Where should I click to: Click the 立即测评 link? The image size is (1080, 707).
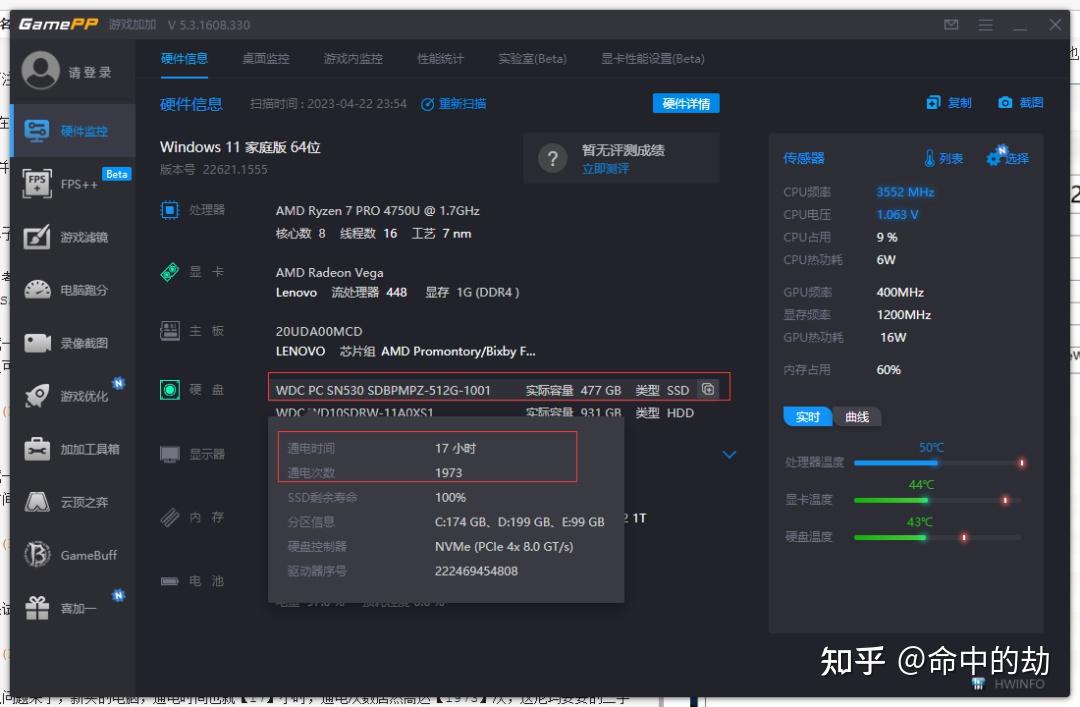coord(605,169)
